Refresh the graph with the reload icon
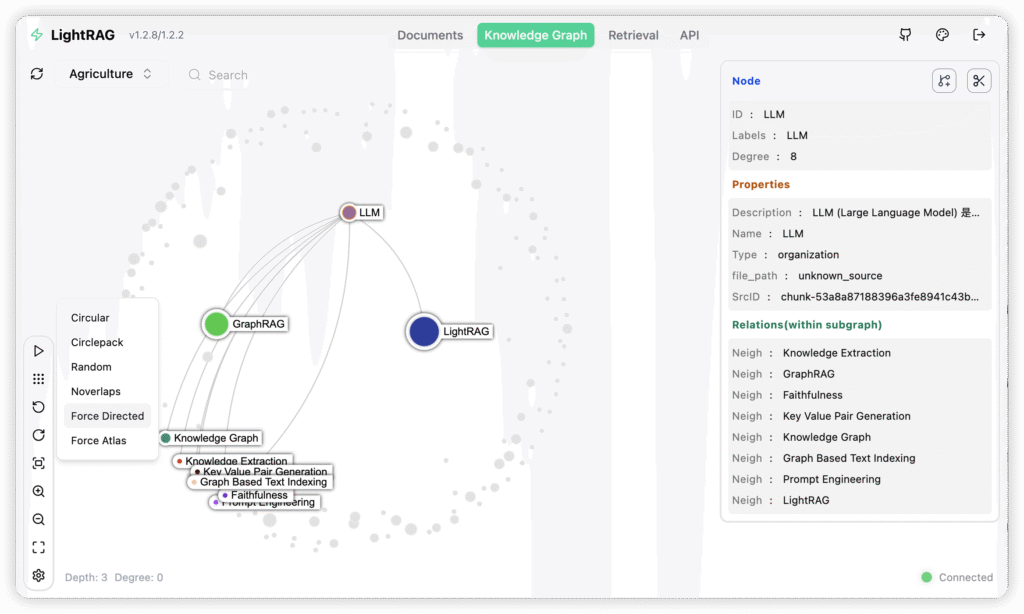1024x614 pixels. (x=37, y=74)
